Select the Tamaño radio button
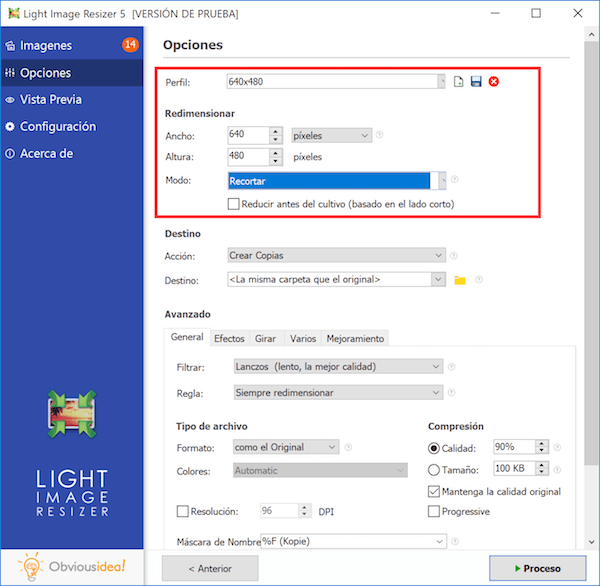The image size is (600, 586). point(434,470)
